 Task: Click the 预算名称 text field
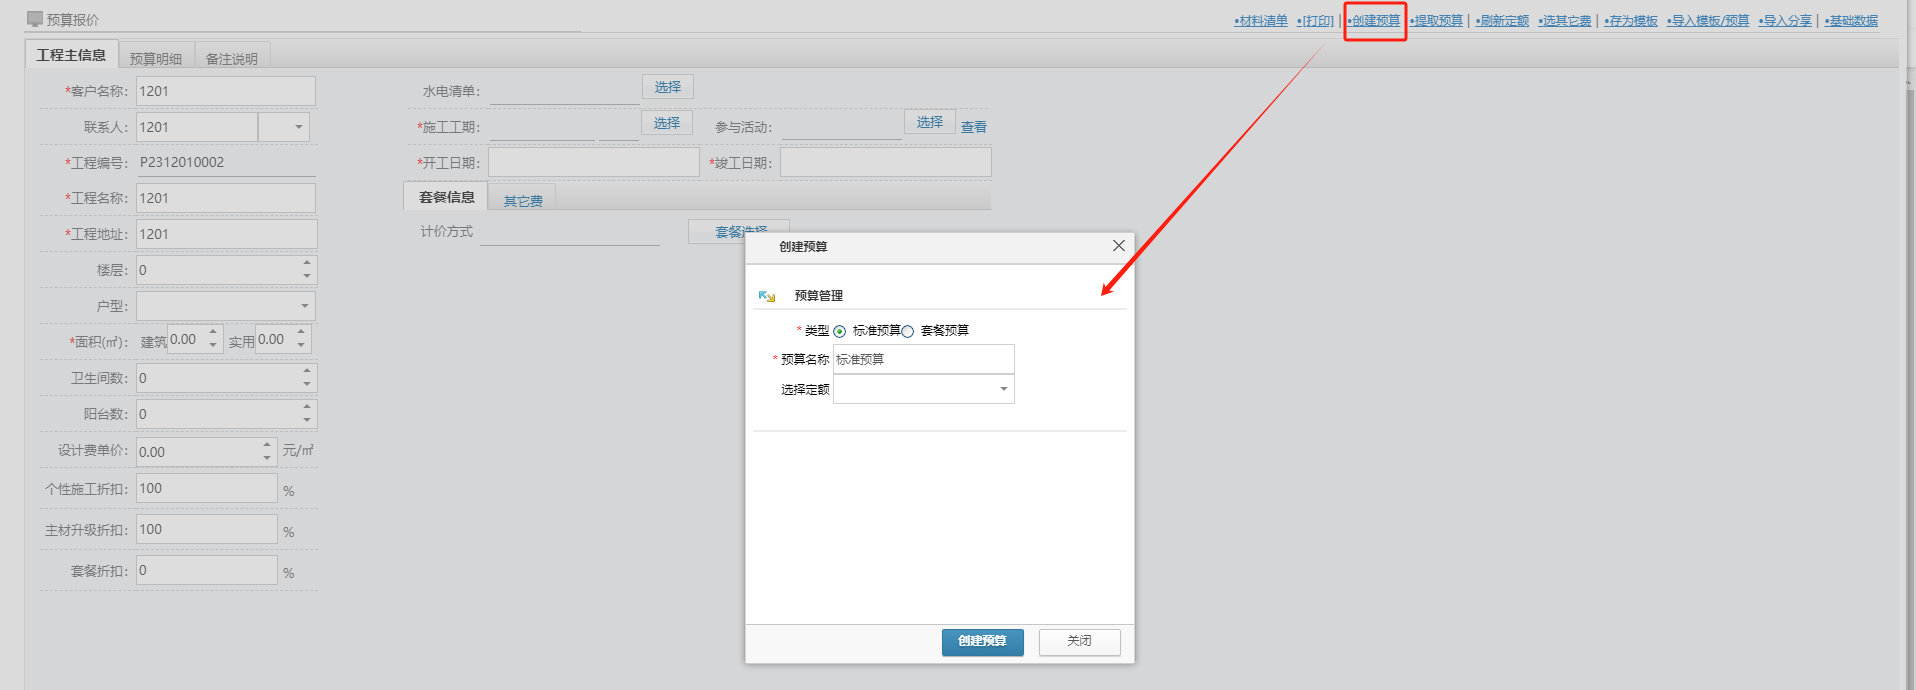coord(923,359)
